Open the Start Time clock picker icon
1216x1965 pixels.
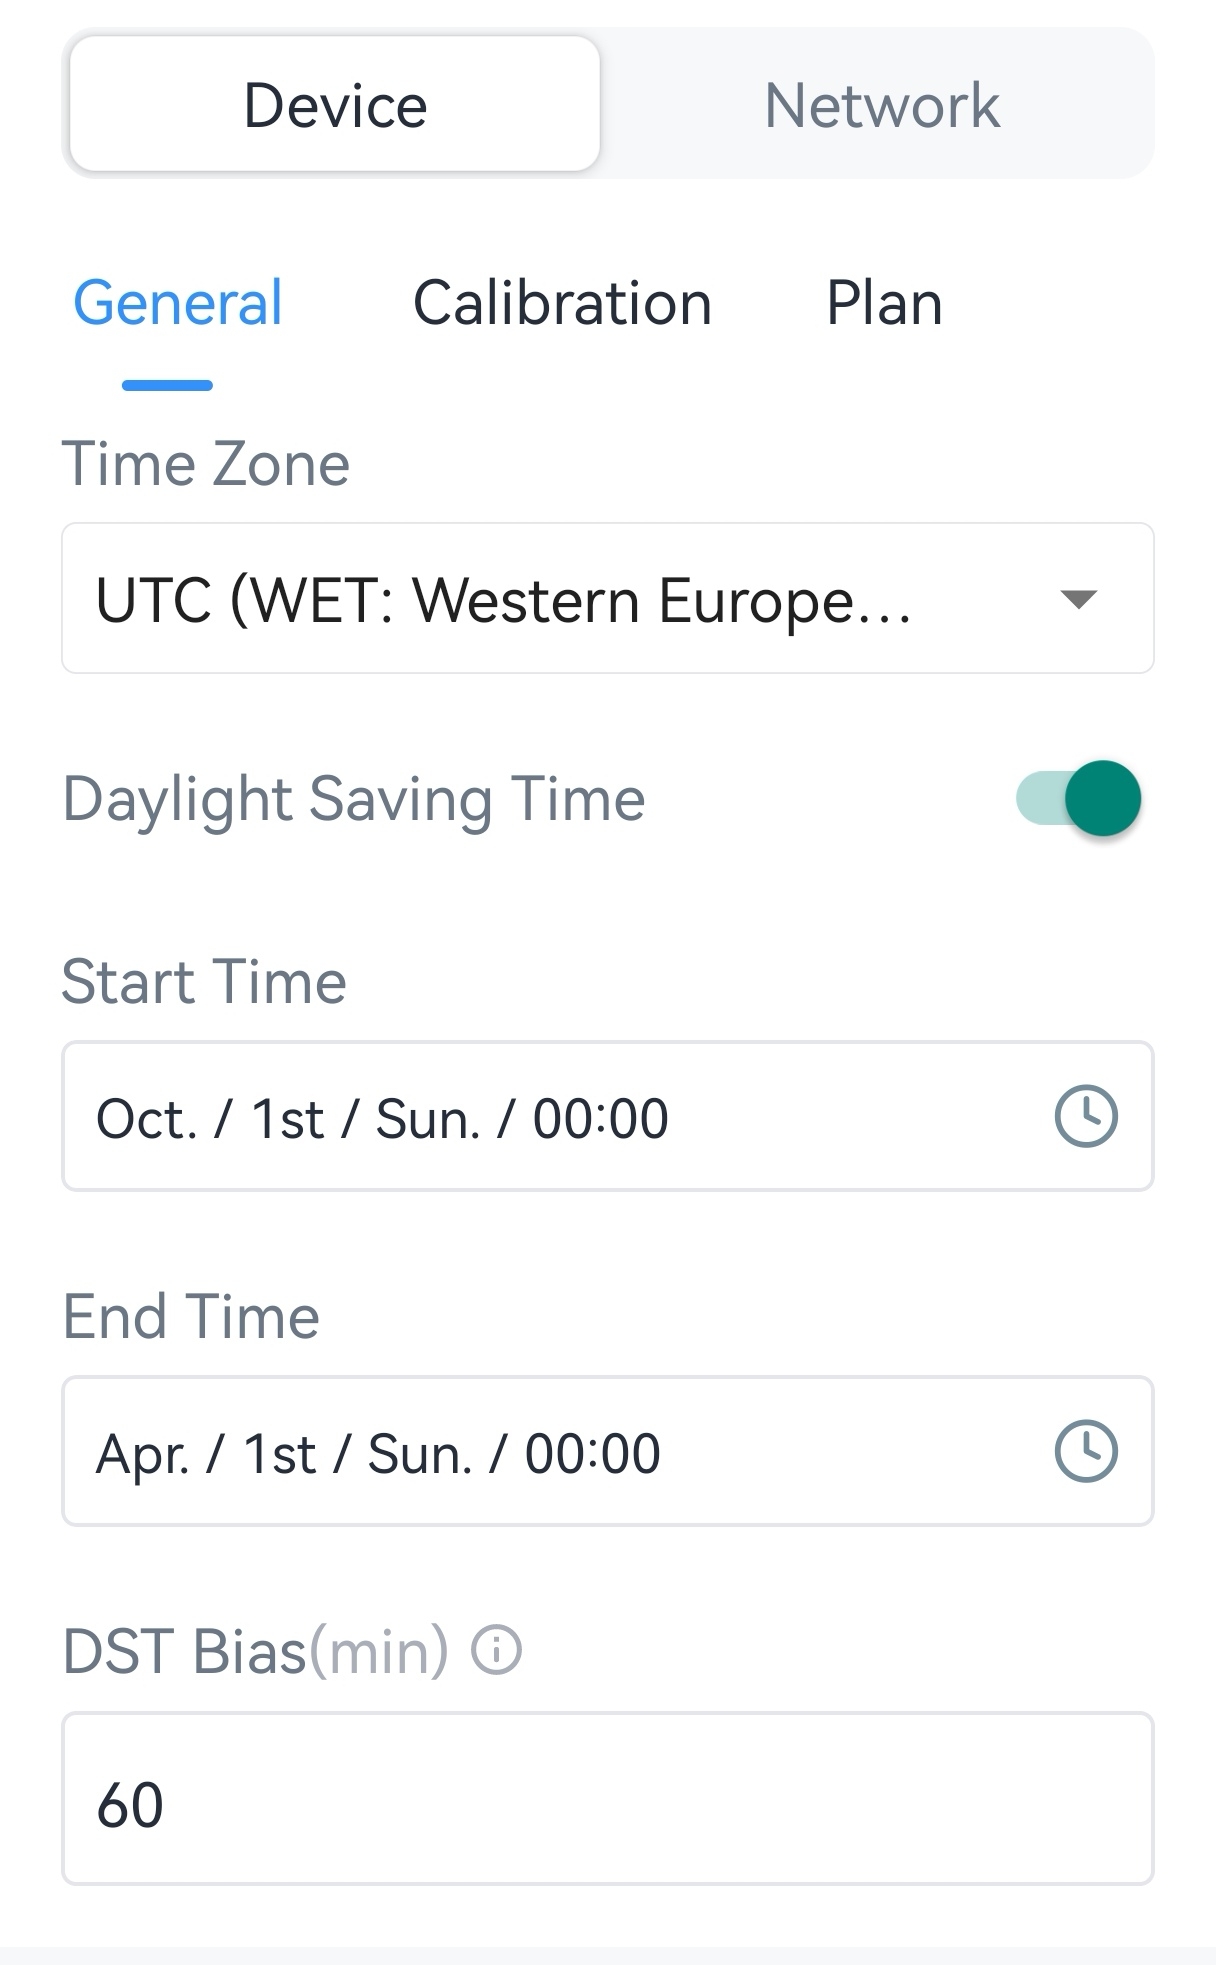(x=1086, y=1116)
